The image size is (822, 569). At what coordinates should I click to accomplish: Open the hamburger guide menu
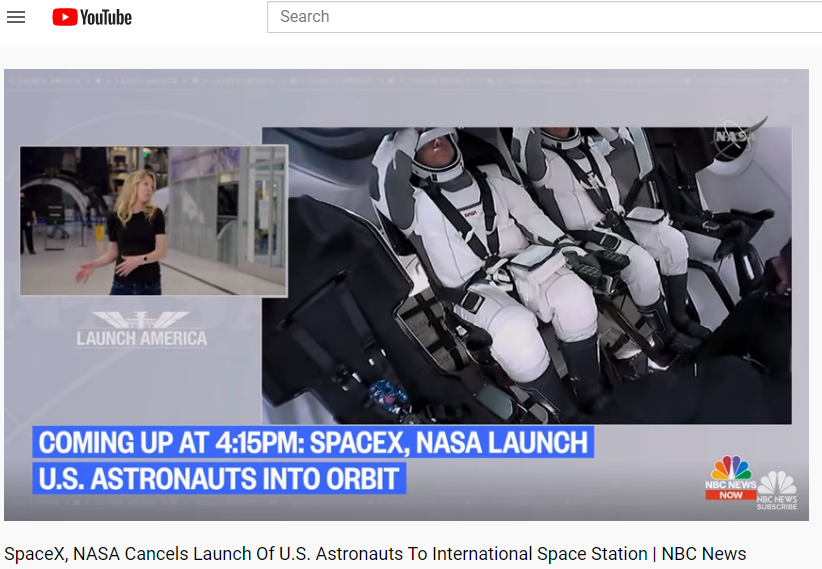click(16, 17)
